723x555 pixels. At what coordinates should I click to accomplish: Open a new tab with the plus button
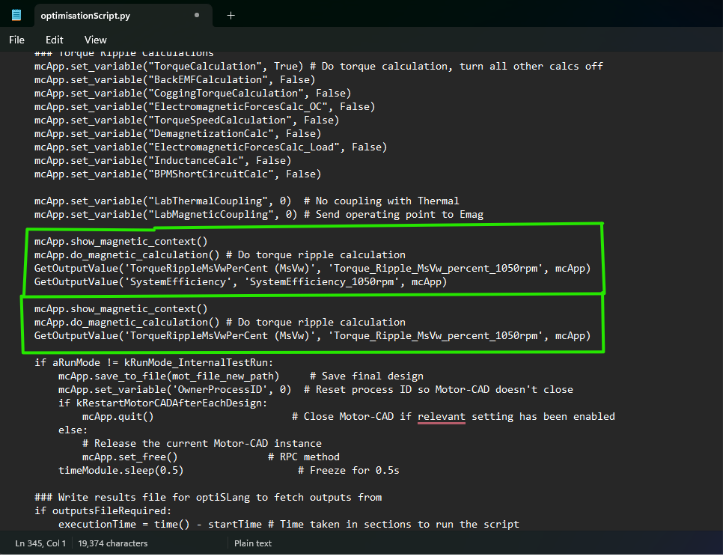tap(230, 15)
